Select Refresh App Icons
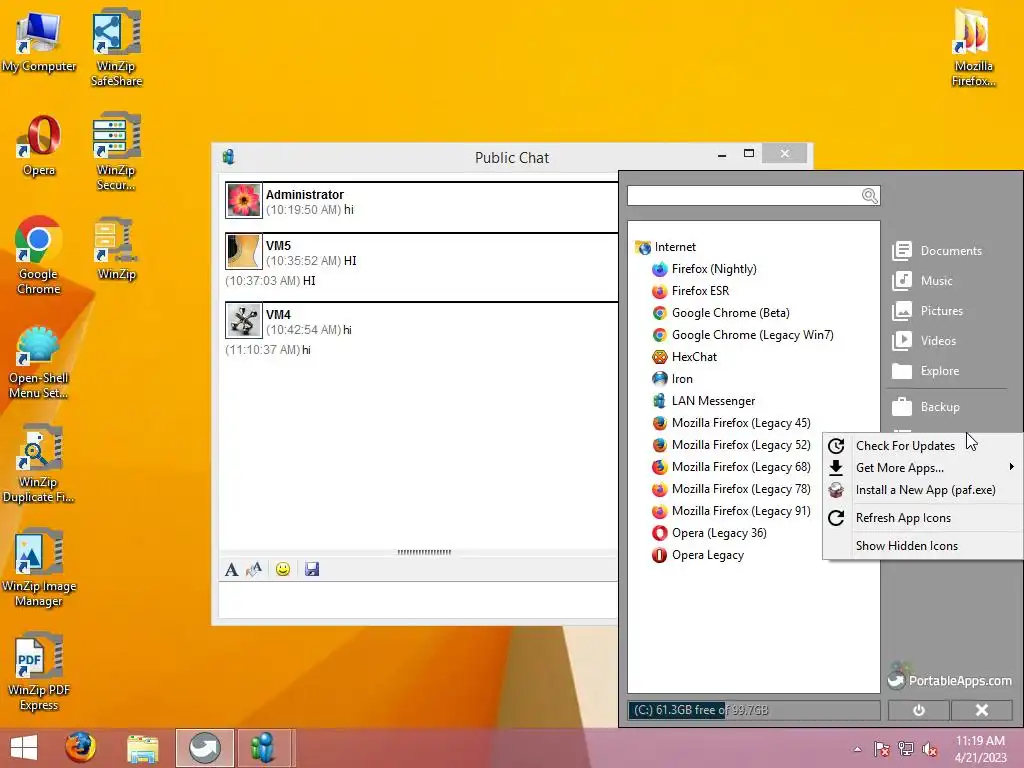Image resolution: width=1024 pixels, height=768 pixels. click(x=922, y=518)
